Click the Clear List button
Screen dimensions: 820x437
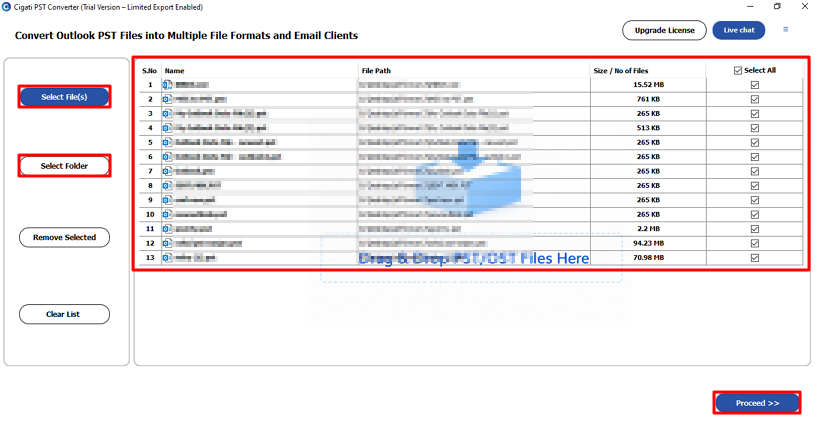point(64,314)
